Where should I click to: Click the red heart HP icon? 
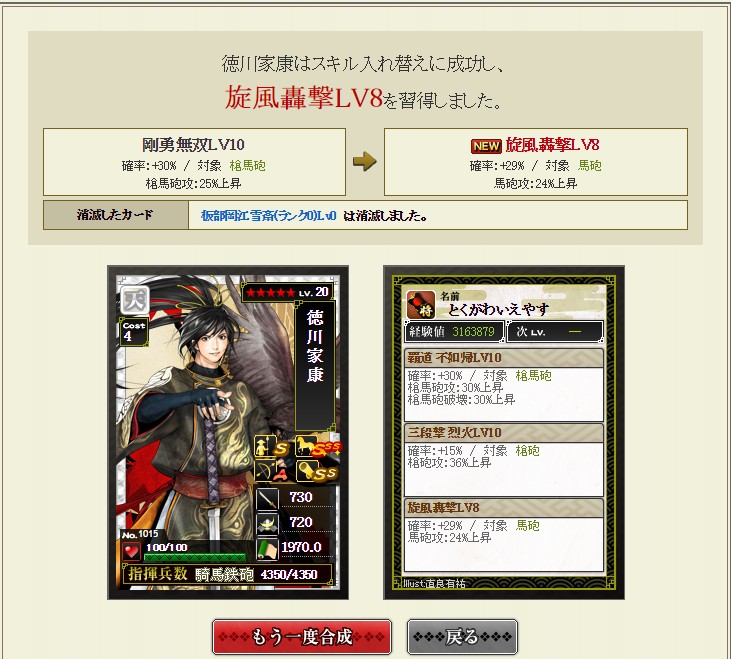click(131, 551)
